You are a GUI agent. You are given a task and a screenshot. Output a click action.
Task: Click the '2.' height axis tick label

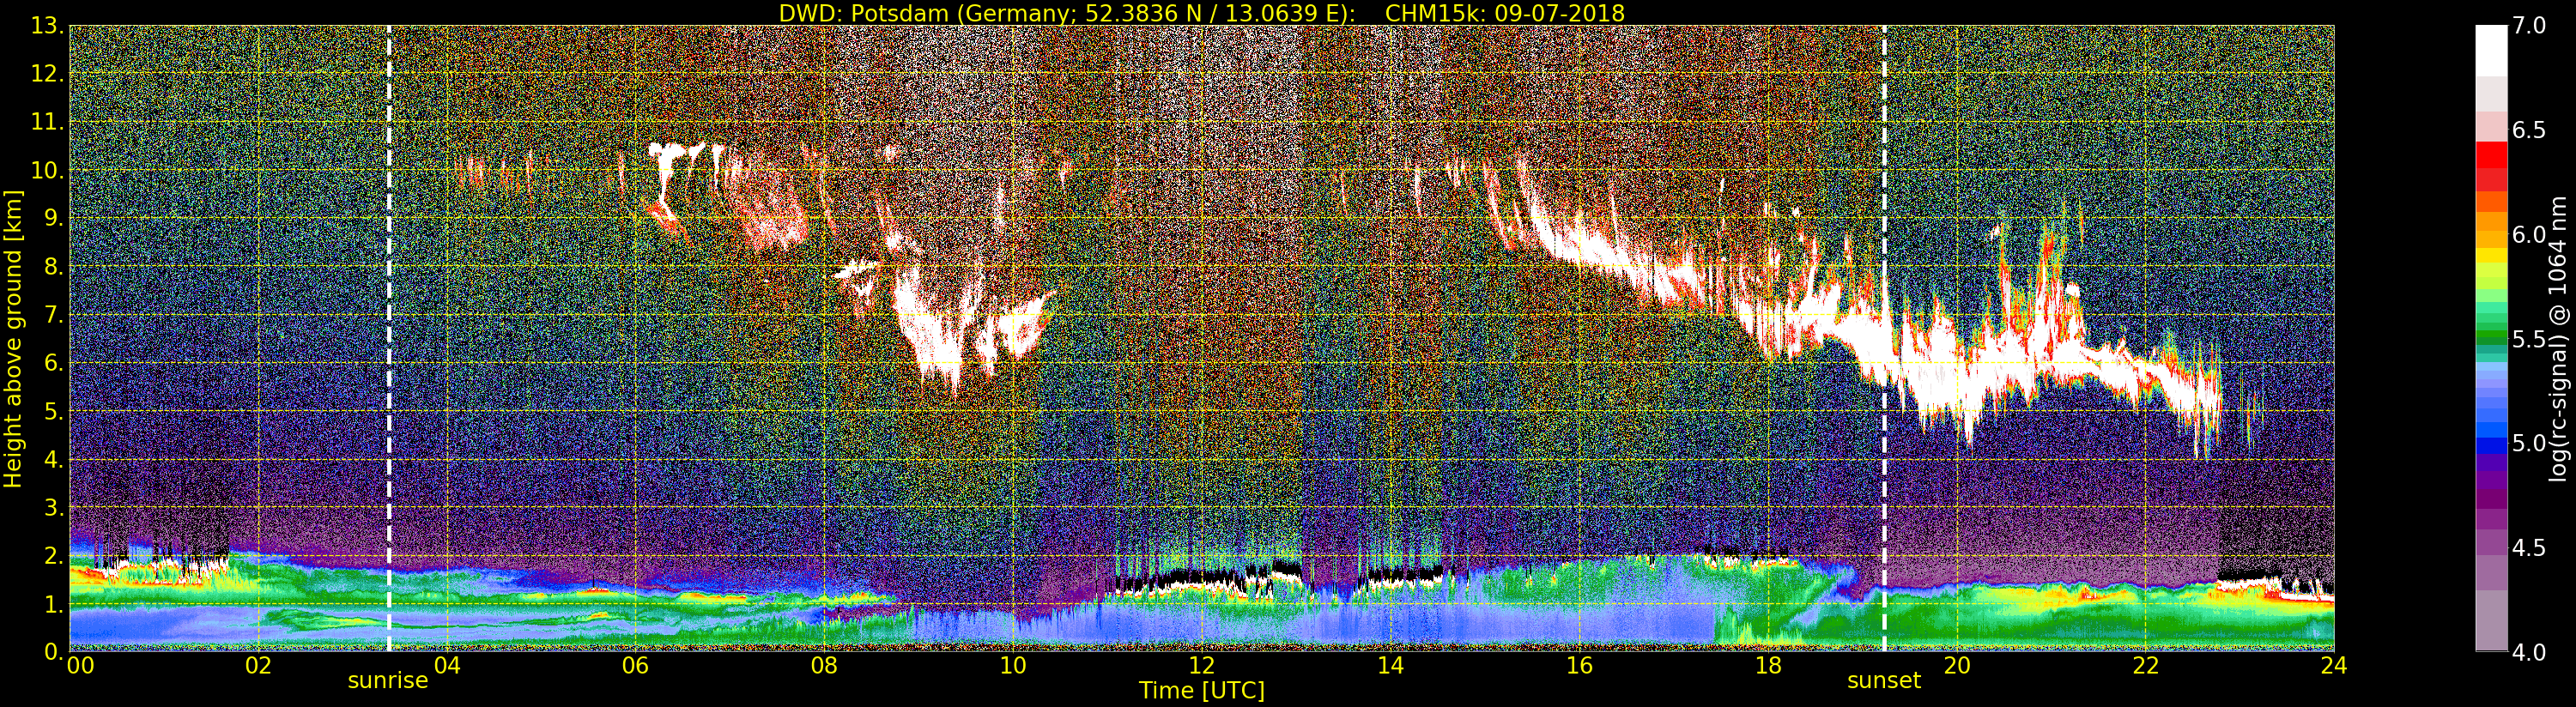pyautogui.click(x=53, y=555)
